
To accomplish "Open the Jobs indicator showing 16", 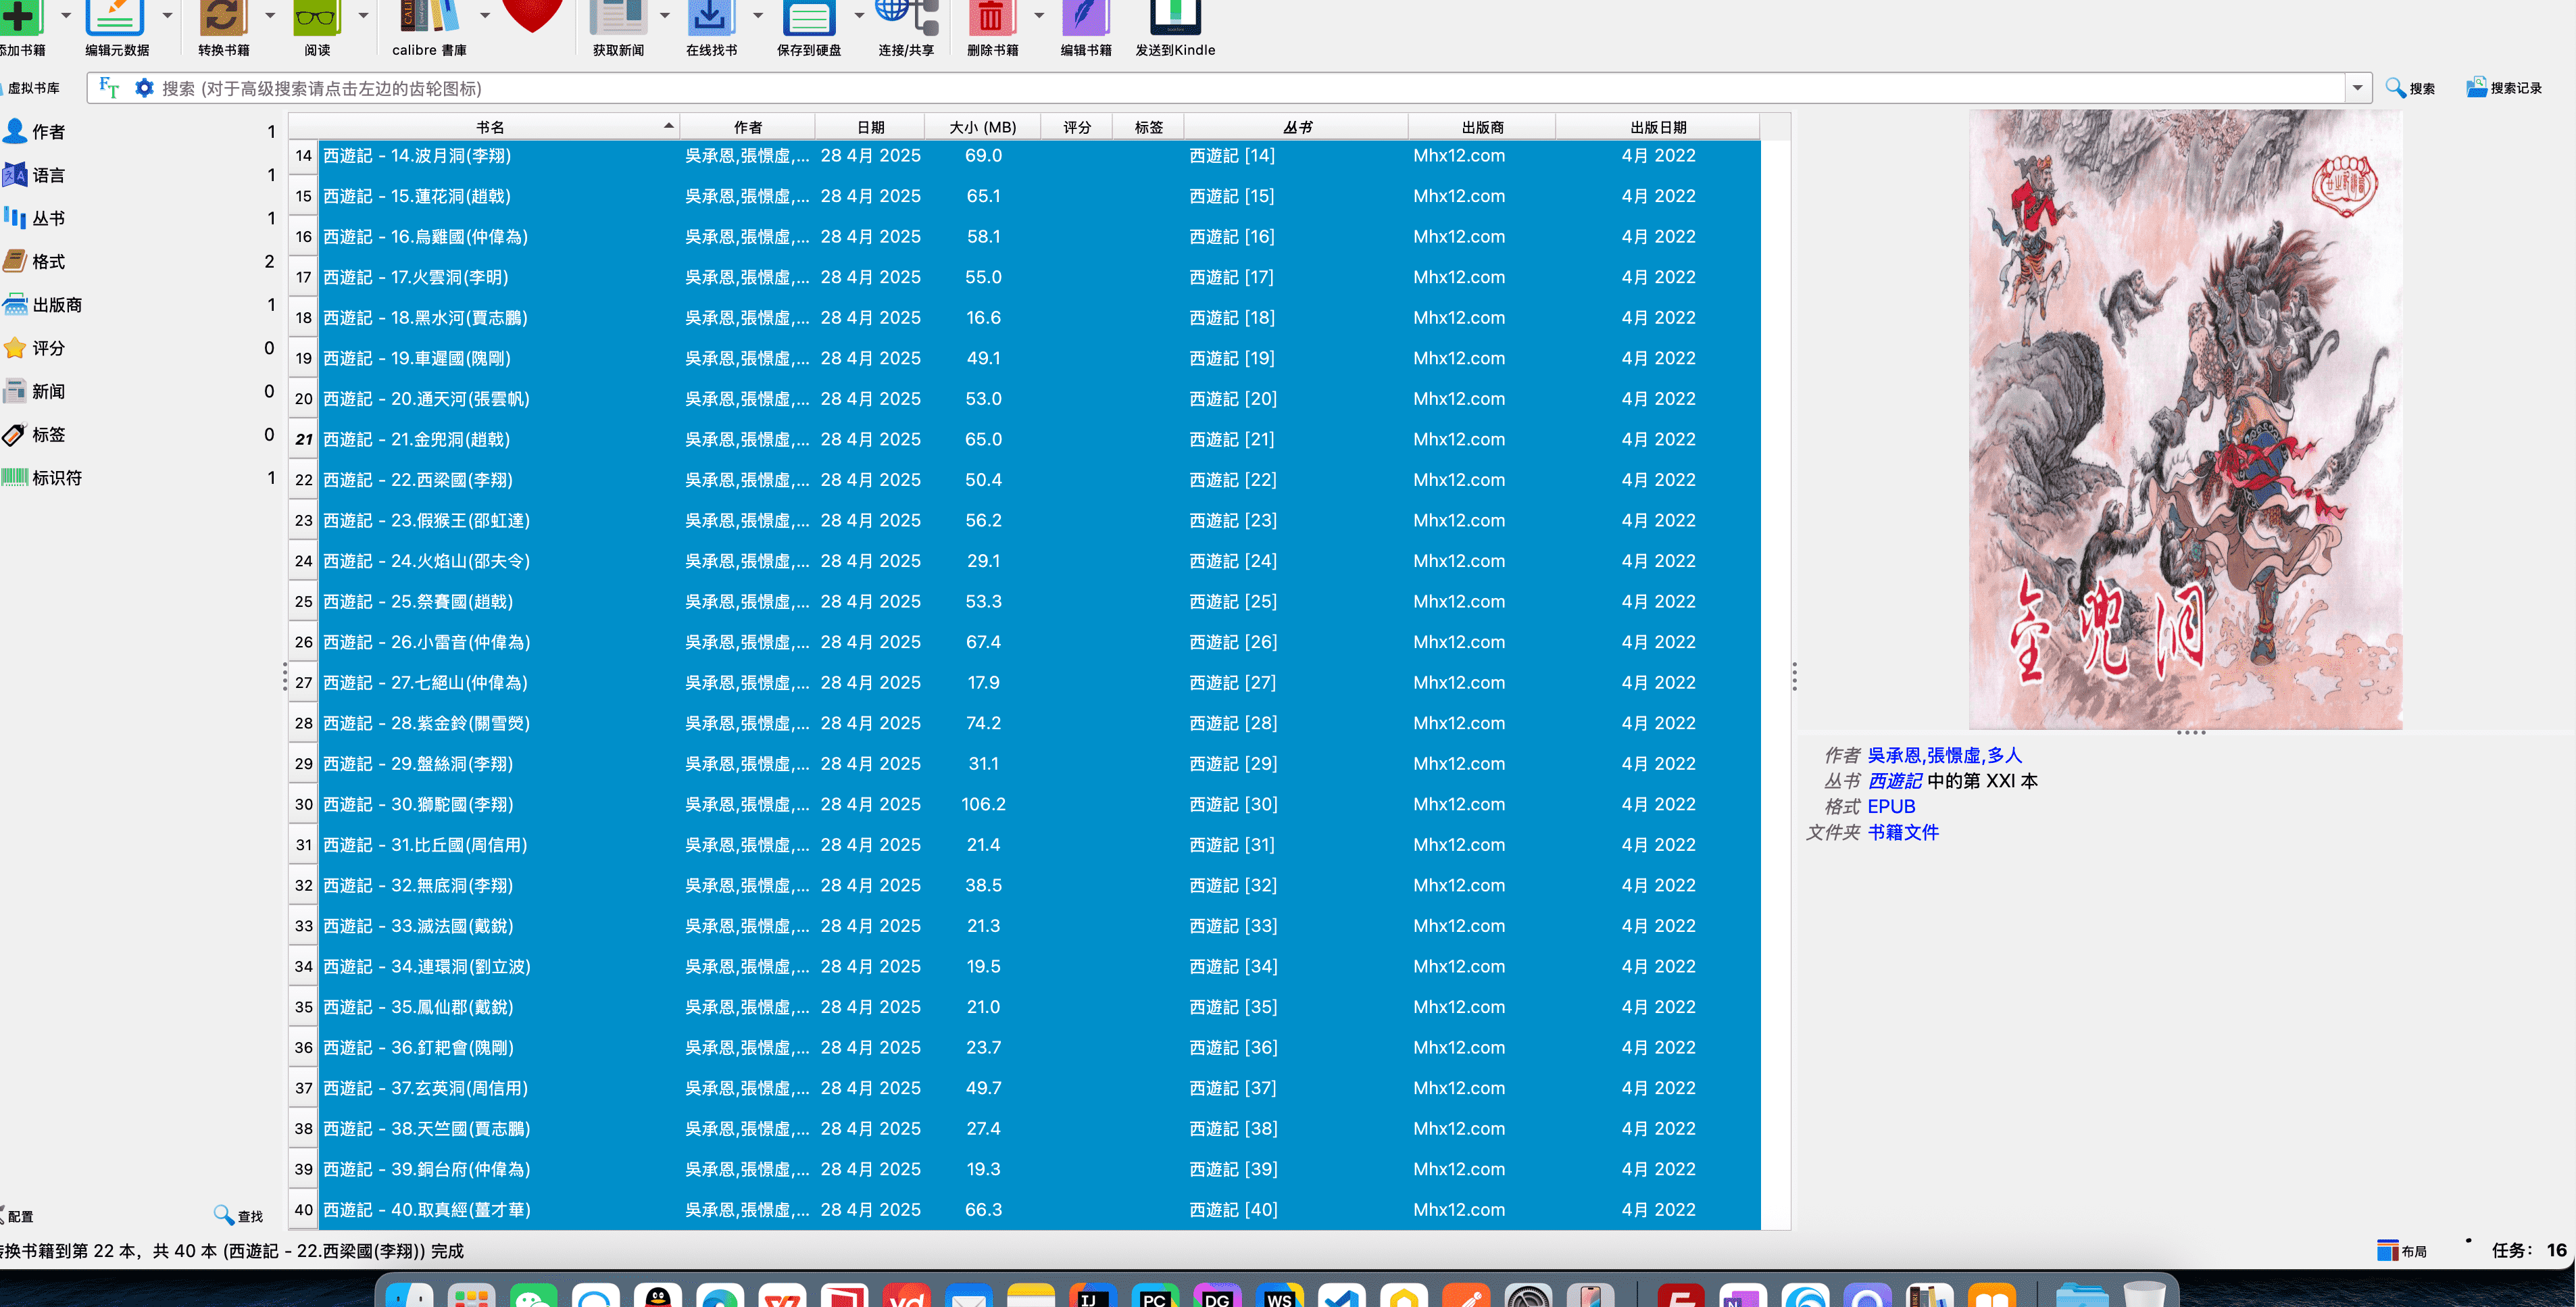I will [2529, 1250].
